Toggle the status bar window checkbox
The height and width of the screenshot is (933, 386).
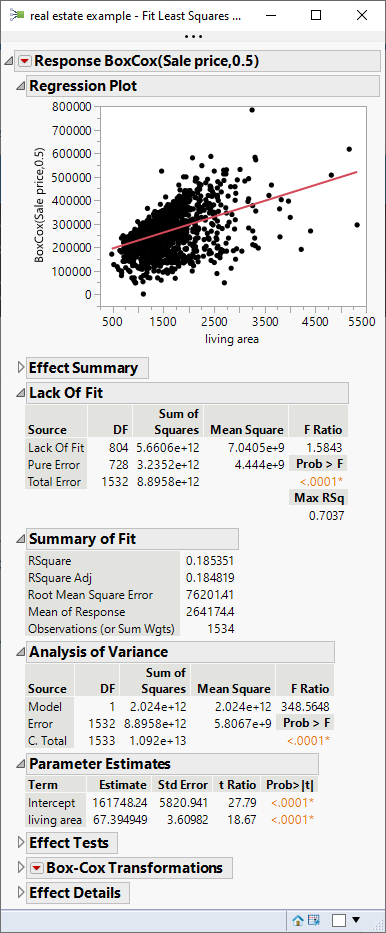click(338, 920)
